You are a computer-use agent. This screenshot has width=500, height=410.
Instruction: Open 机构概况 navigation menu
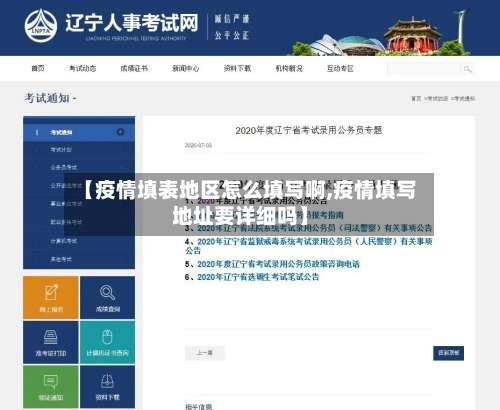tap(289, 68)
